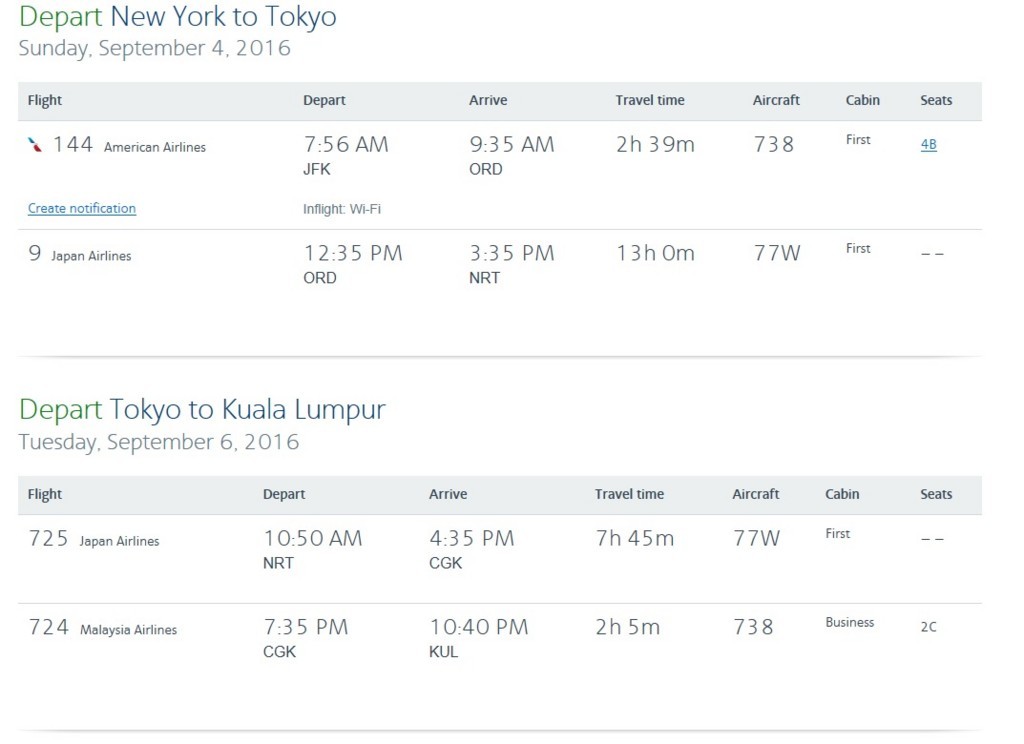
Task: Click the 77W aircraft on flight 725
Action: point(756,539)
